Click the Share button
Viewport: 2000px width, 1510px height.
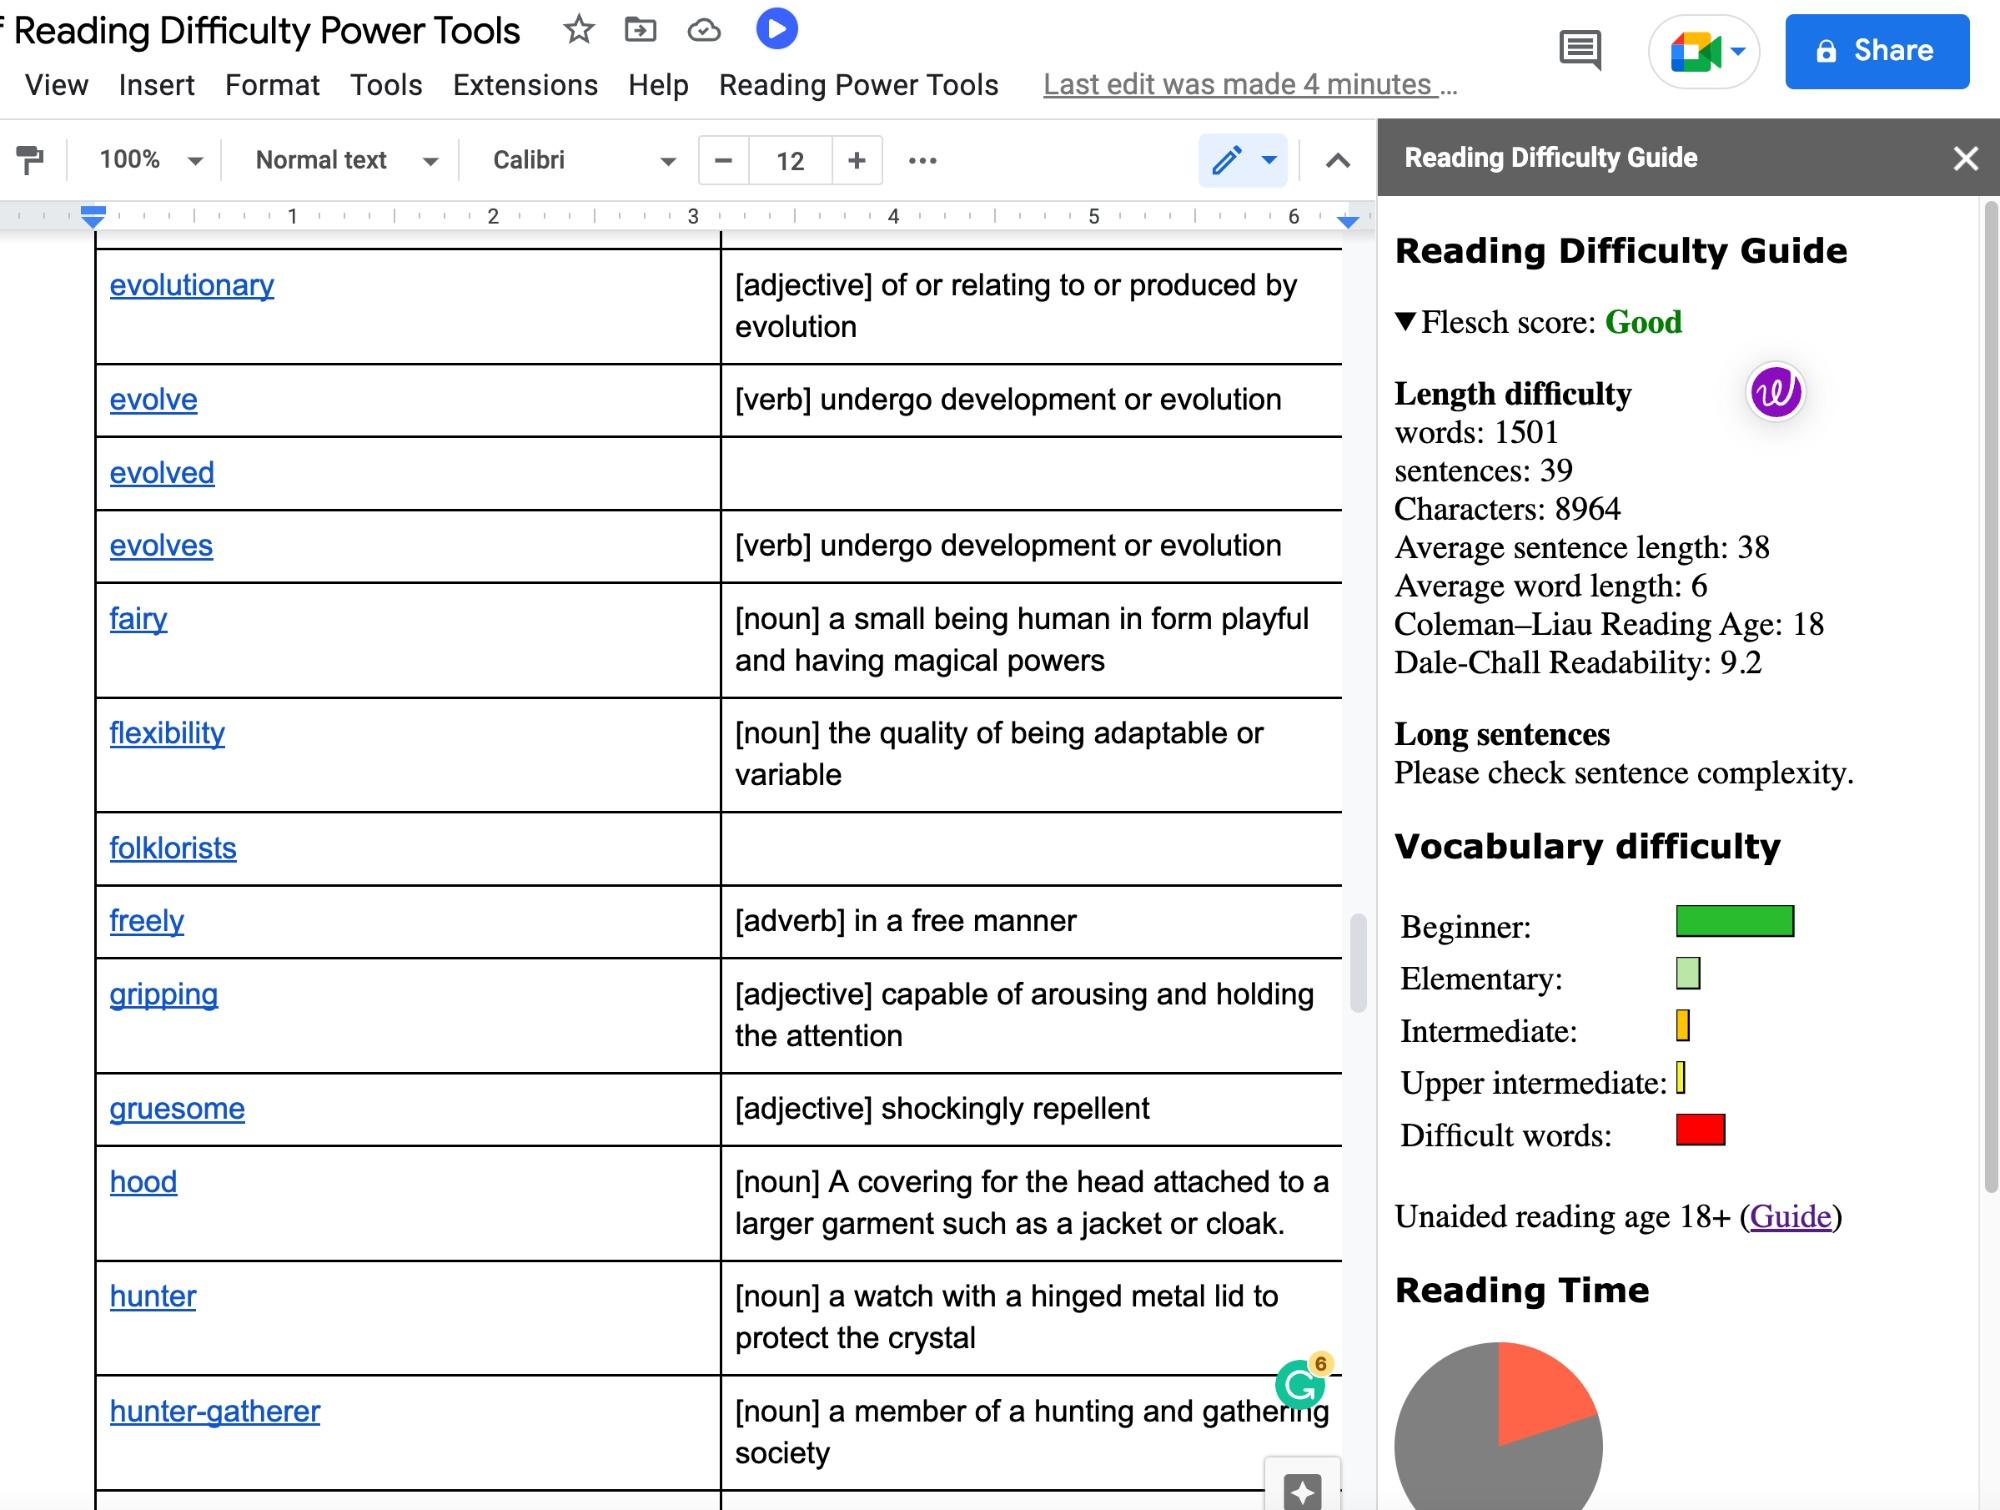pyautogui.click(x=1877, y=51)
